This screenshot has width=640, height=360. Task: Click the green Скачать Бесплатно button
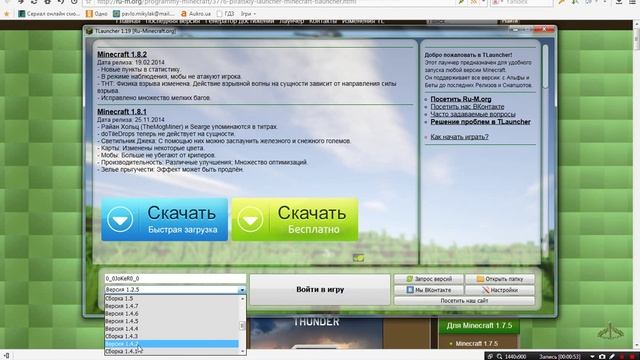(x=295, y=220)
